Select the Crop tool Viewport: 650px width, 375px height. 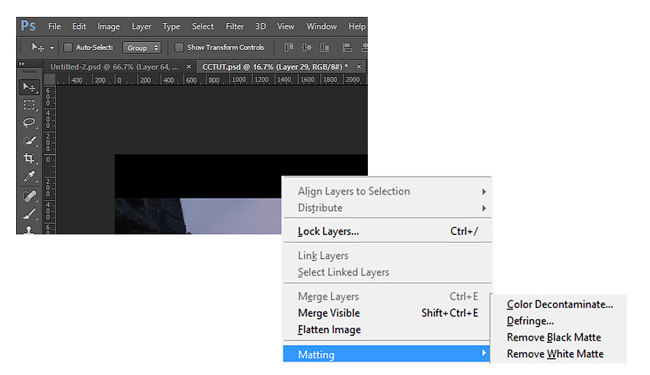click(29, 158)
